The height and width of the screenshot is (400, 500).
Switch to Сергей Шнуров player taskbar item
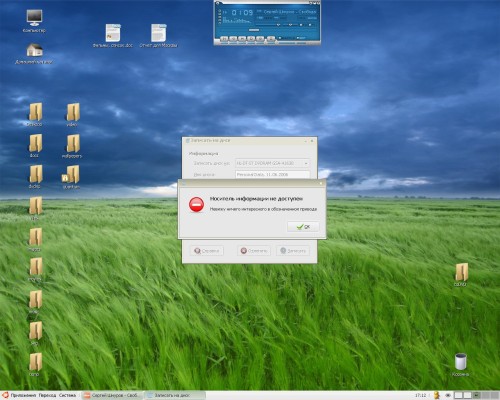click(x=112, y=395)
